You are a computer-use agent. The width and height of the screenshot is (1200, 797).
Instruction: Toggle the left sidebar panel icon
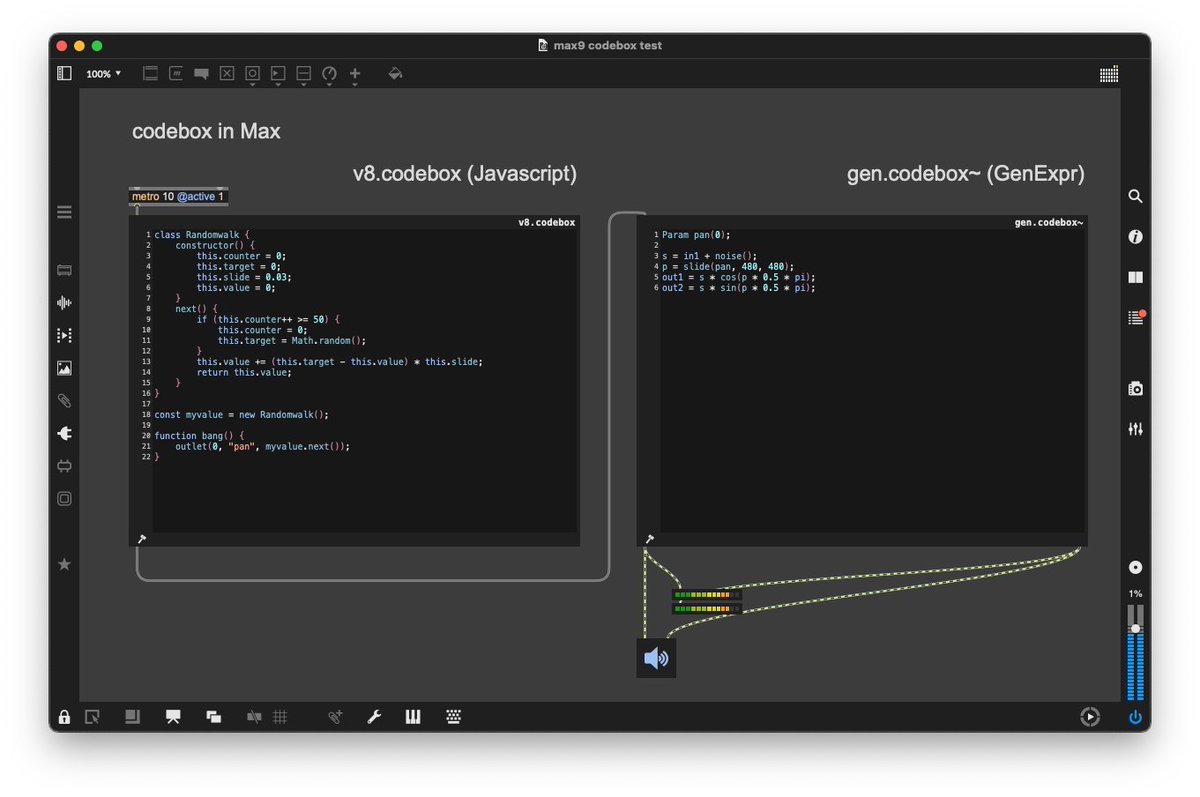tap(64, 73)
